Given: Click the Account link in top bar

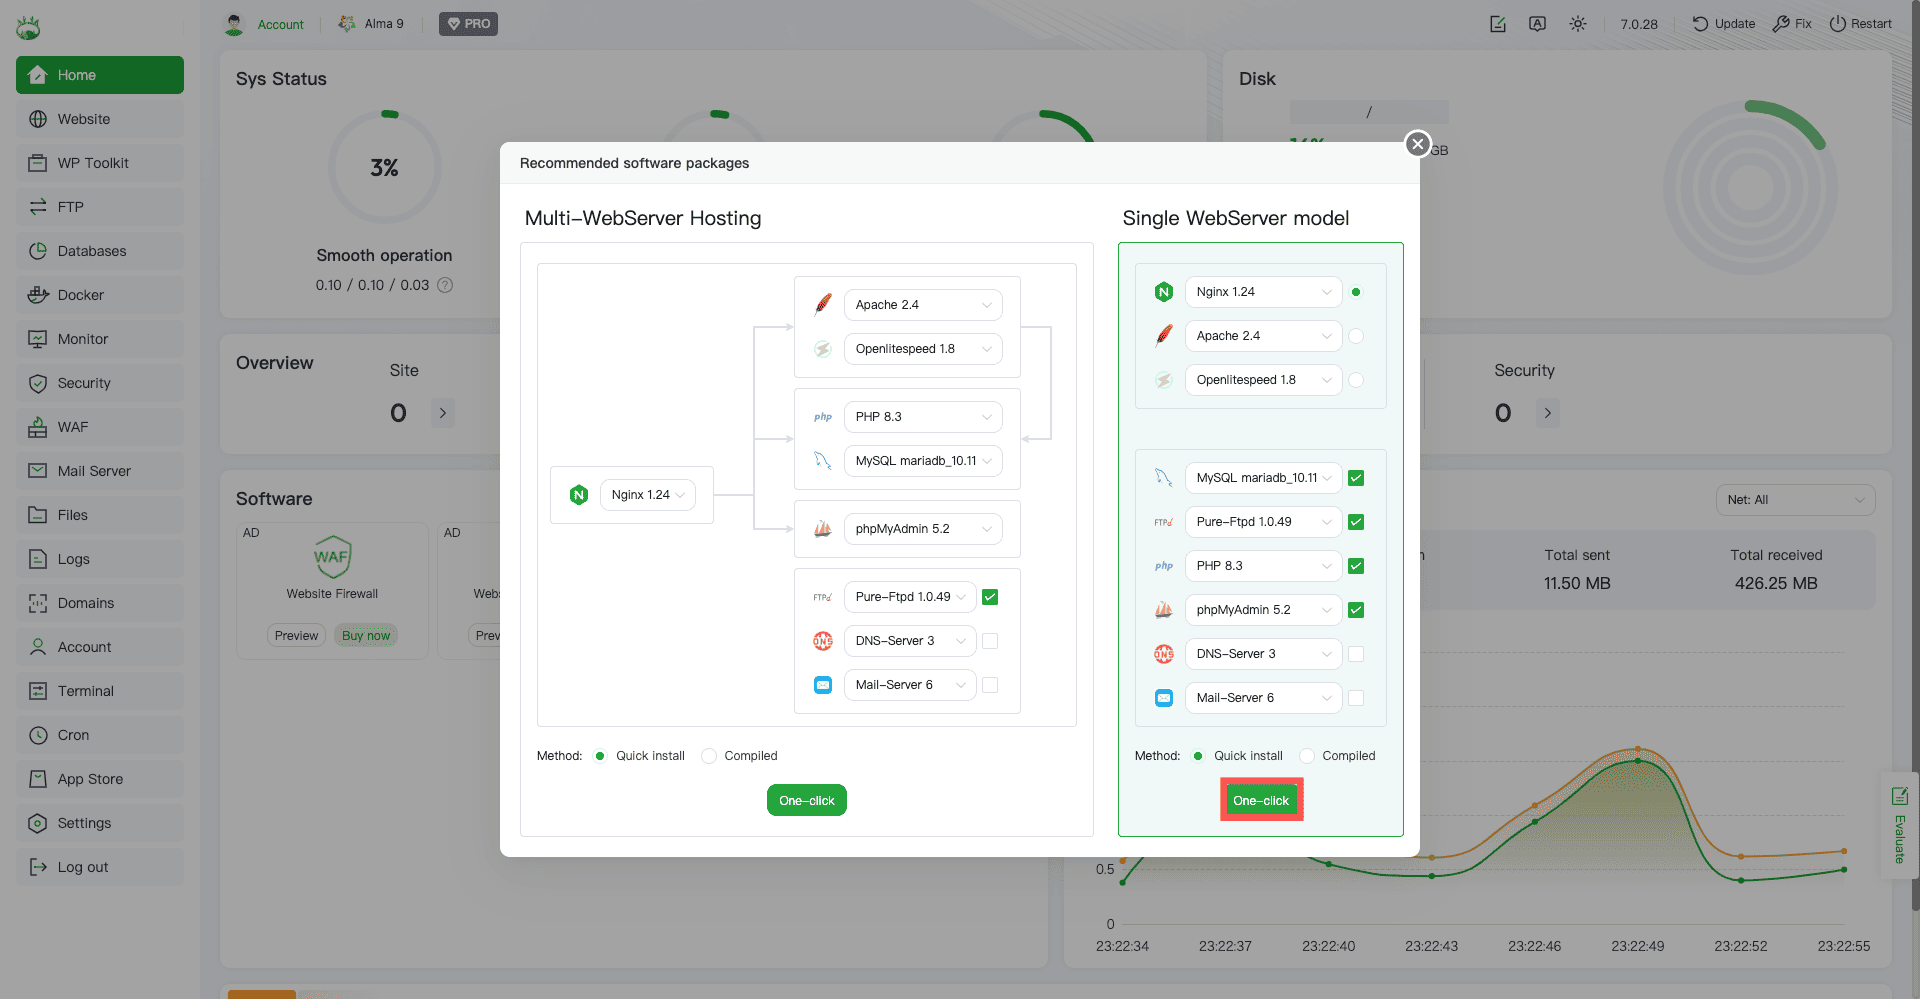Looking at the screenshot, I should click(280, 24).
